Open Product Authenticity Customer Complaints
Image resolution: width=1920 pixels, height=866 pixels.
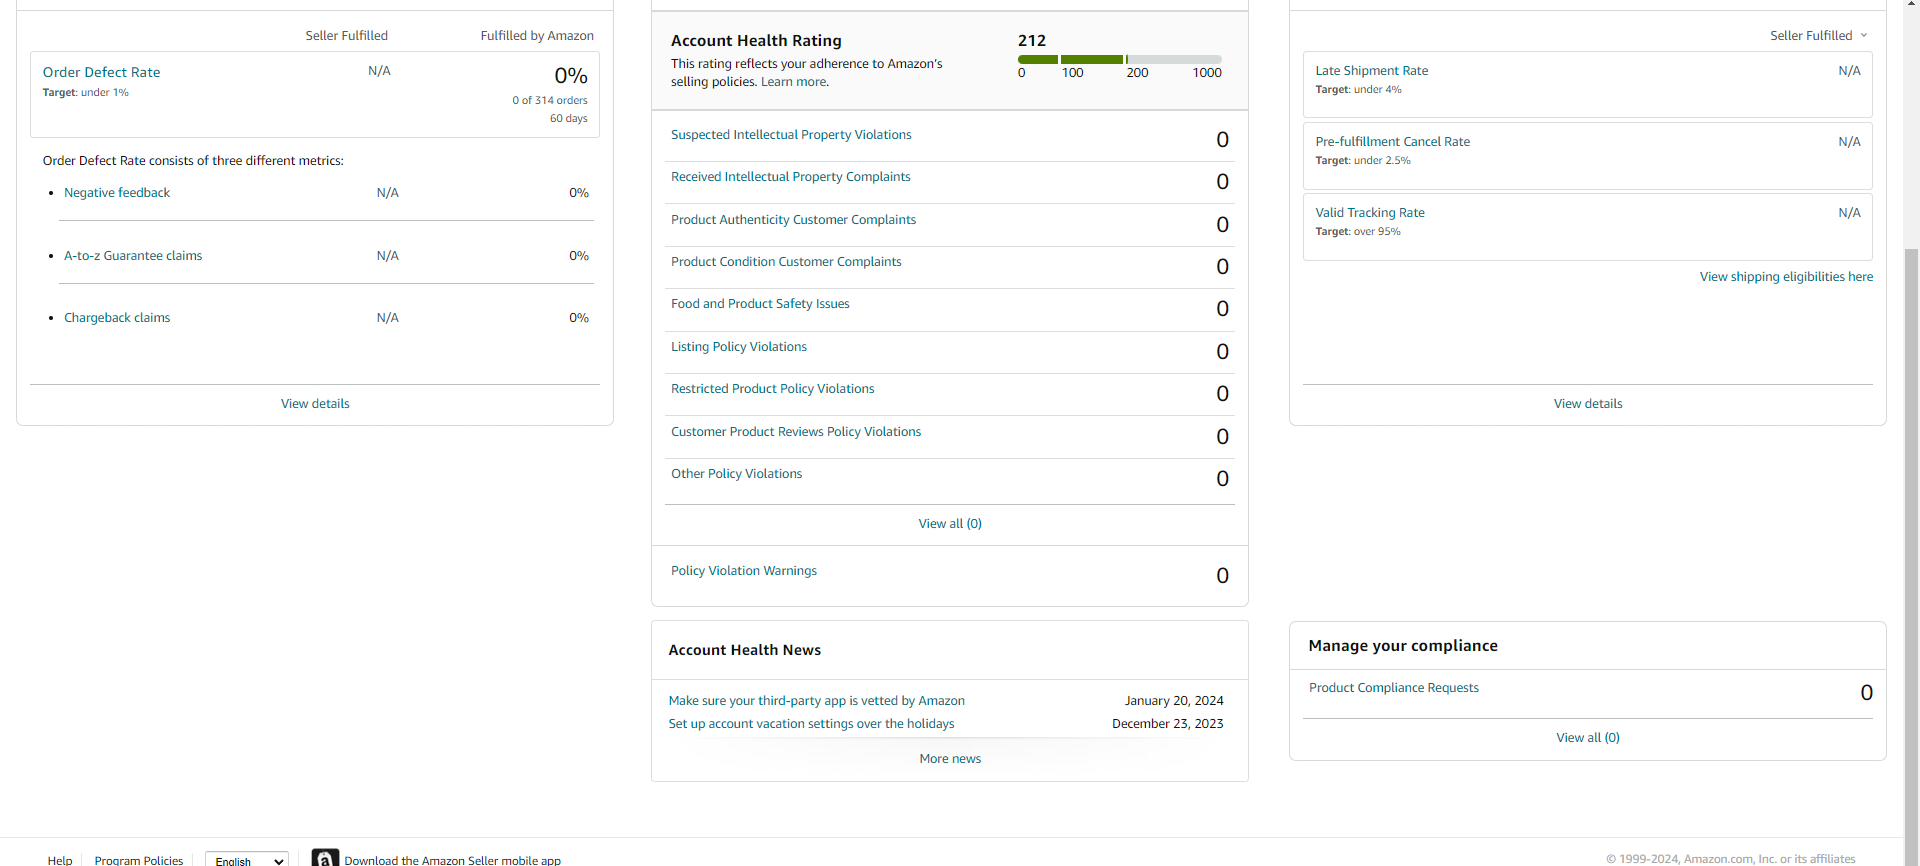[793, 219]
